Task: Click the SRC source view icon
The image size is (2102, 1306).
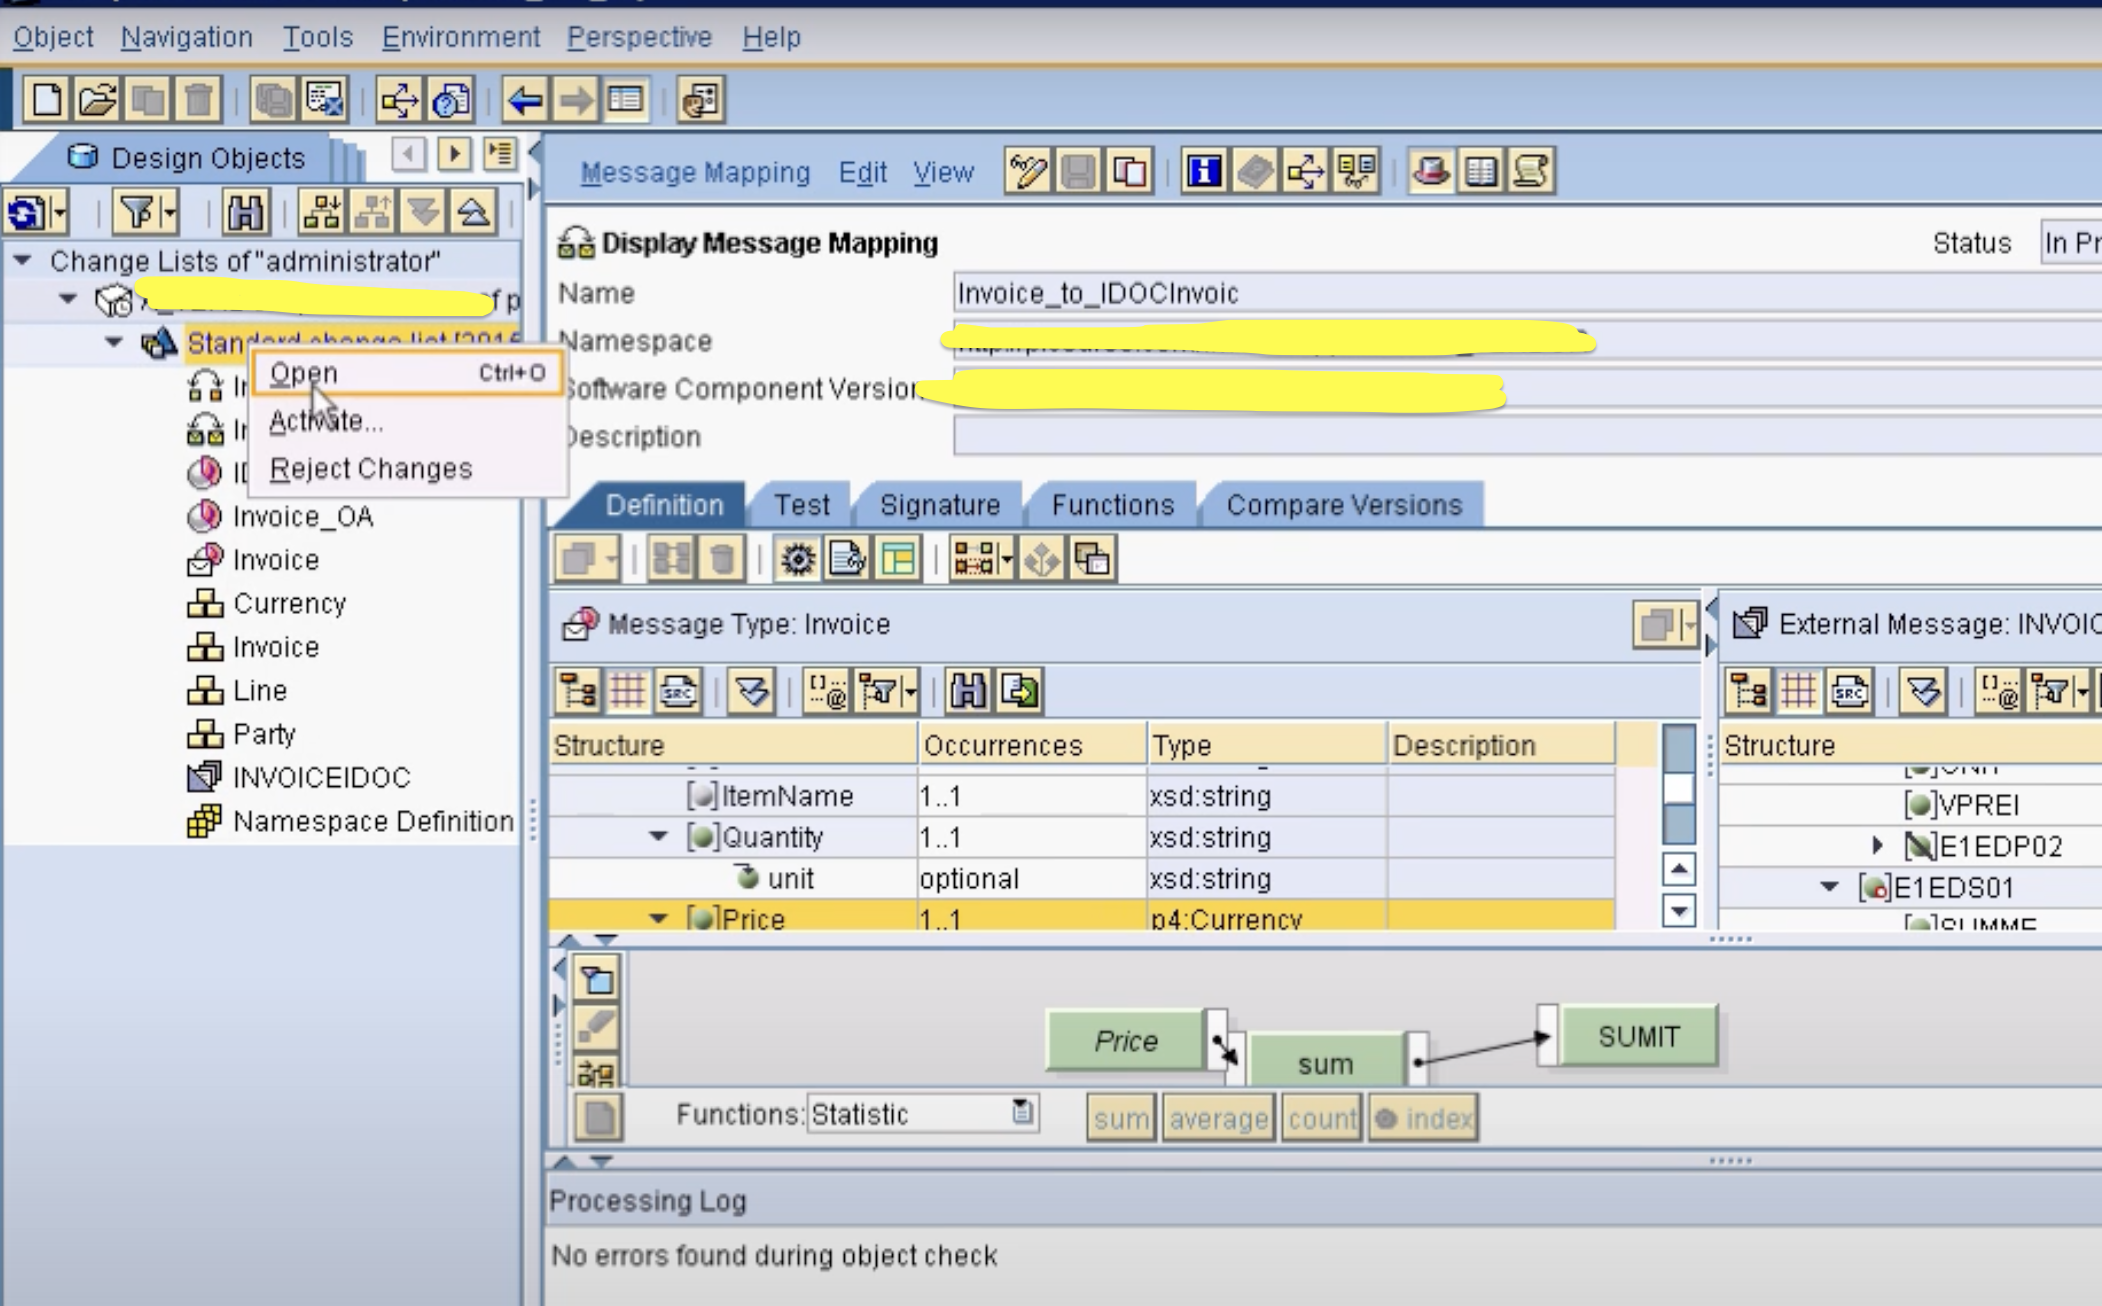Action: point(678,691)
